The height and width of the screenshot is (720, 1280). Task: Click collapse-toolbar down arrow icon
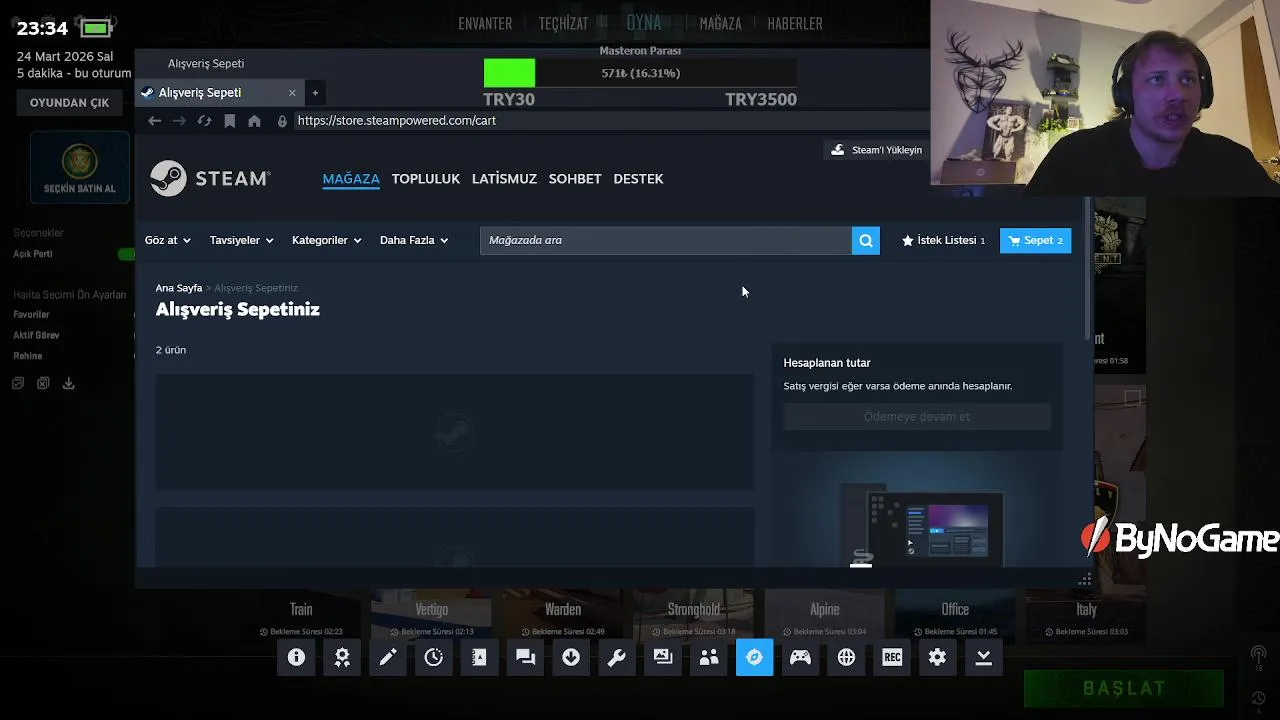pos(984,657)
